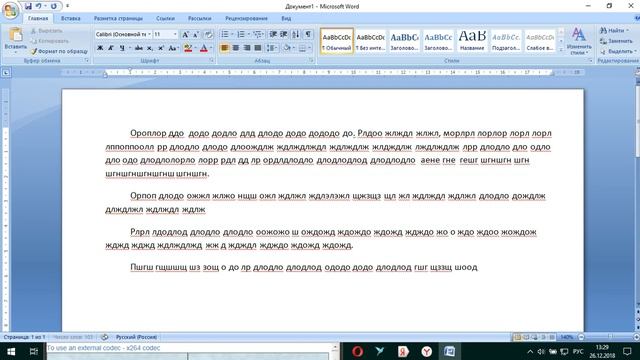Viewport: 640px width, 360px height.
Task: Expand the styles gallery more arrow
Action: point(560,50)
